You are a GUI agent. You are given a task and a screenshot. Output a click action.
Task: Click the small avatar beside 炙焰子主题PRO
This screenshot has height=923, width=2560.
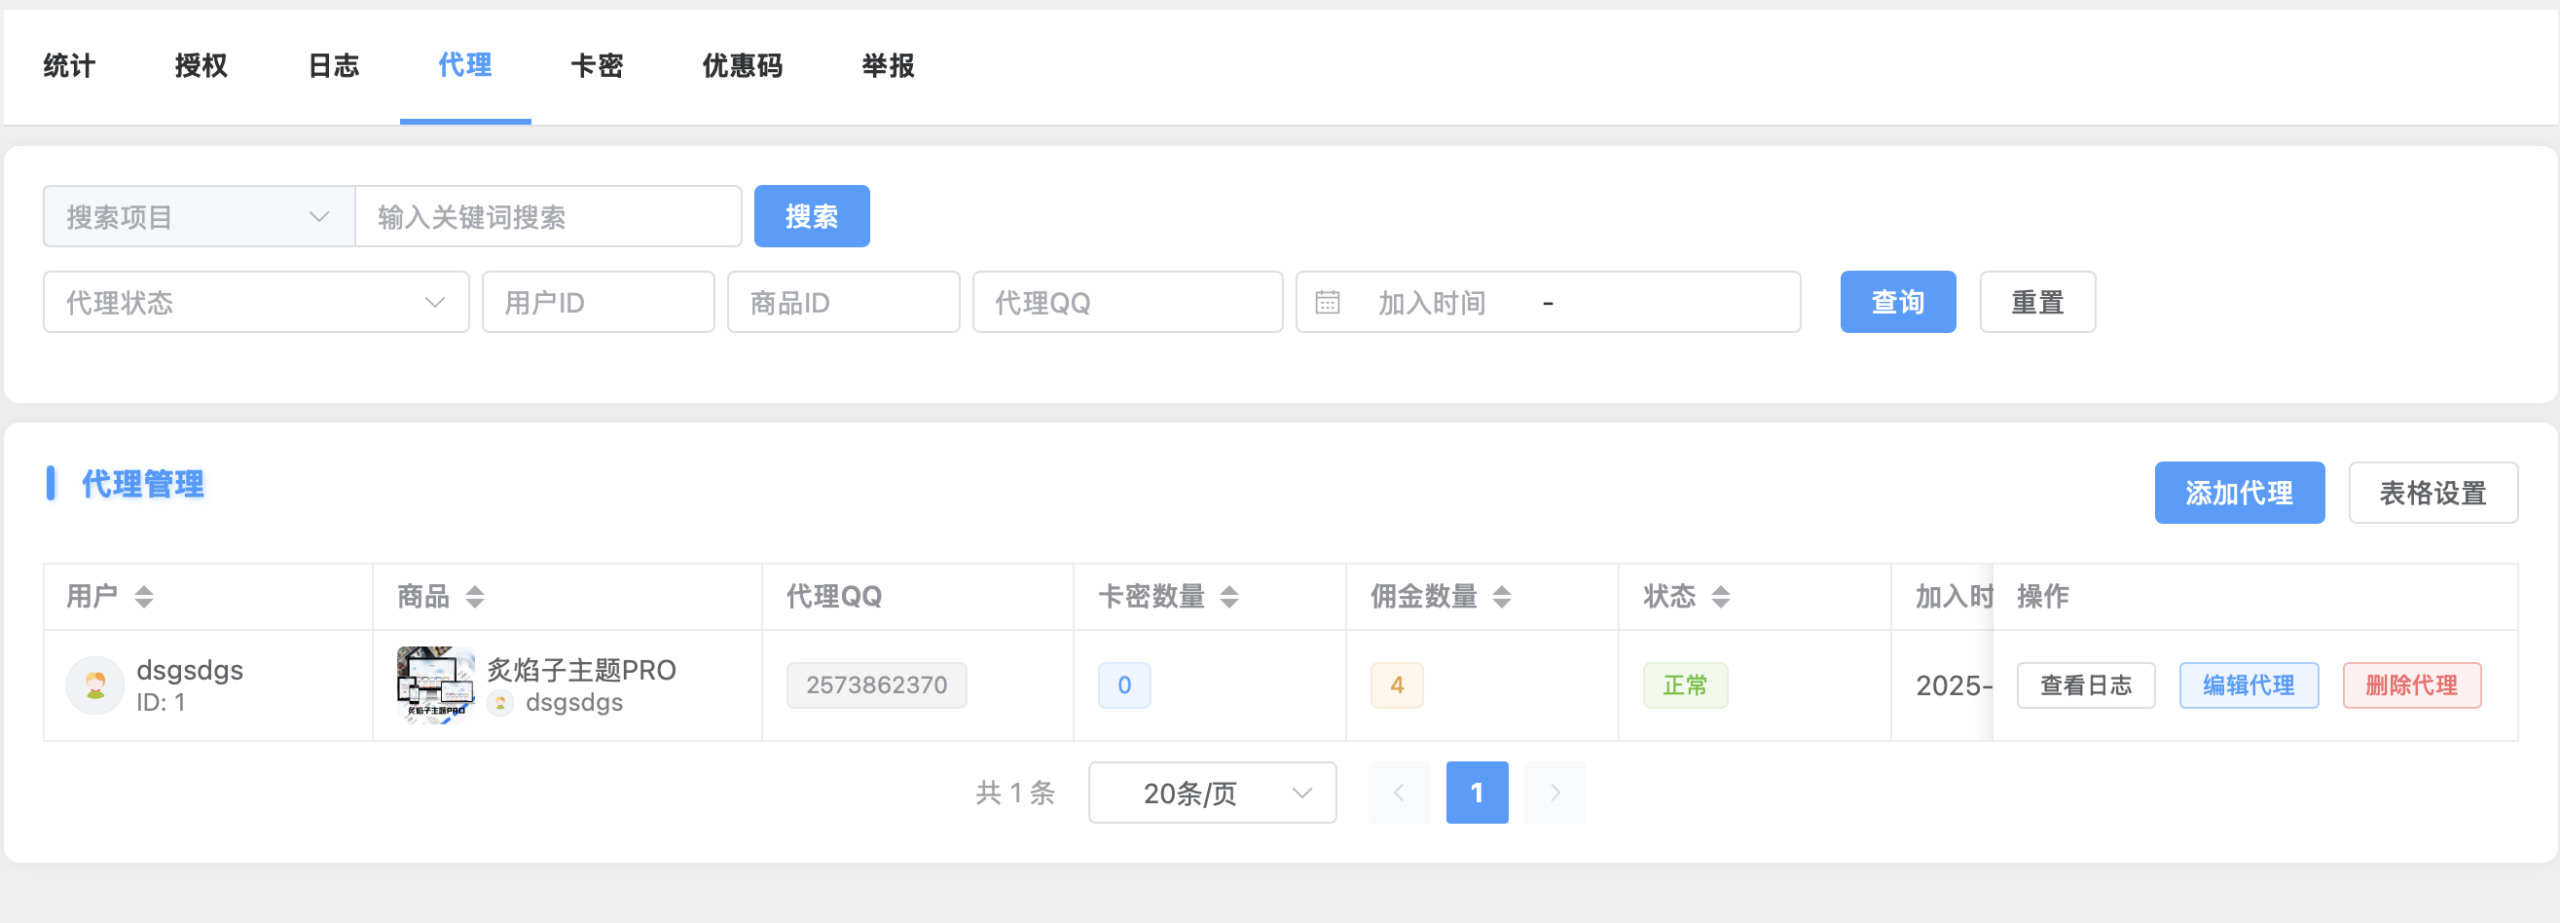500,701
